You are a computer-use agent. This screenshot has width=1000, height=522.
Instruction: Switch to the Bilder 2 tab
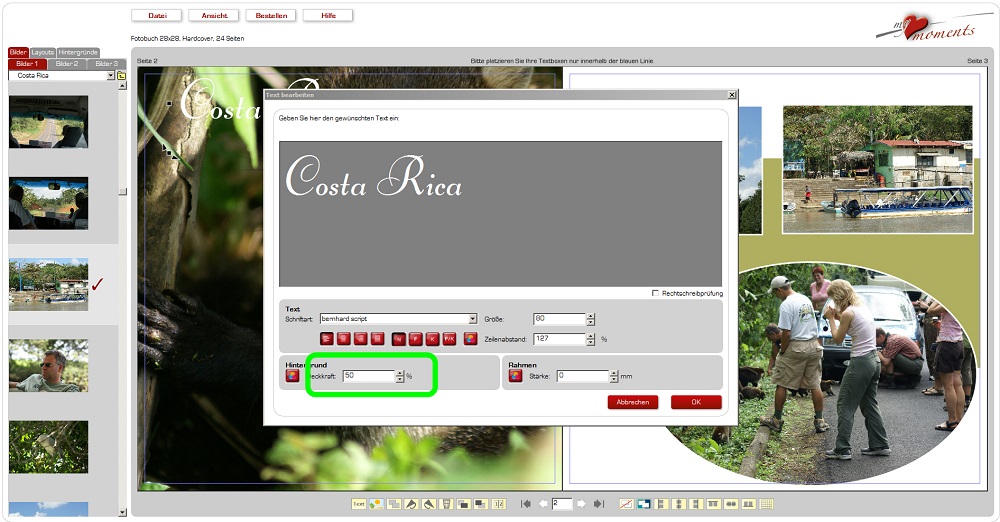point(67,64)
